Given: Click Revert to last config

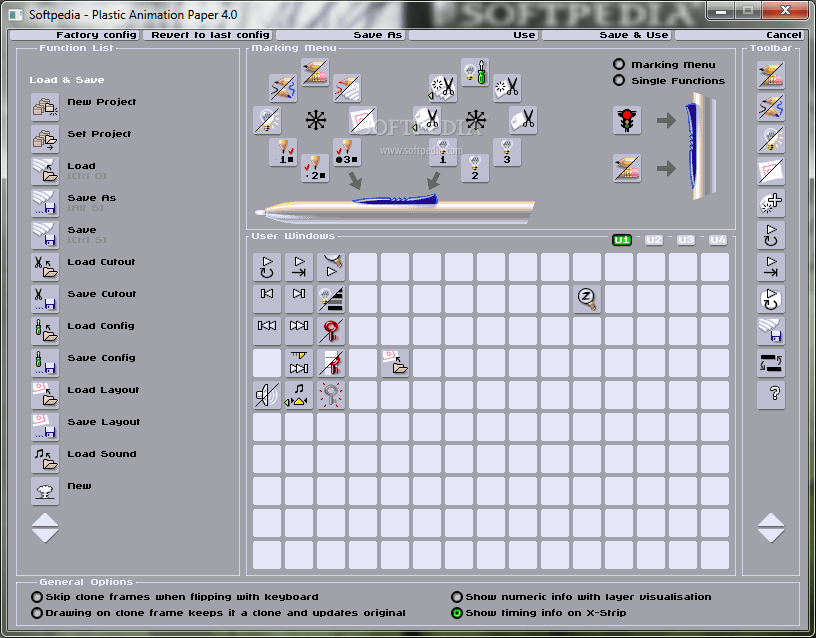Looking at the screenshot, I should [x=207, y=35].
